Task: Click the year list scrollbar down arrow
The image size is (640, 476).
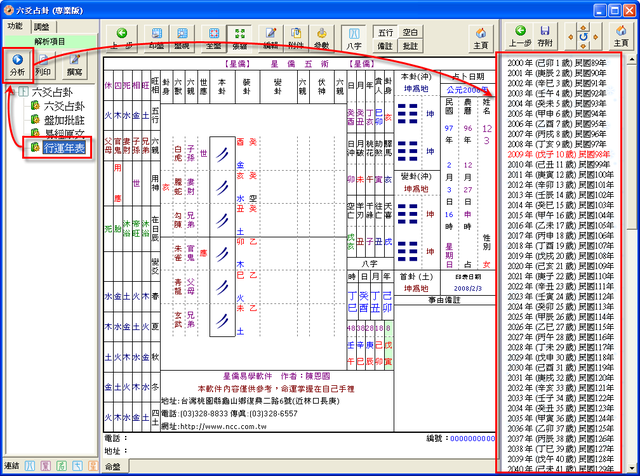Action: [631, 467]
